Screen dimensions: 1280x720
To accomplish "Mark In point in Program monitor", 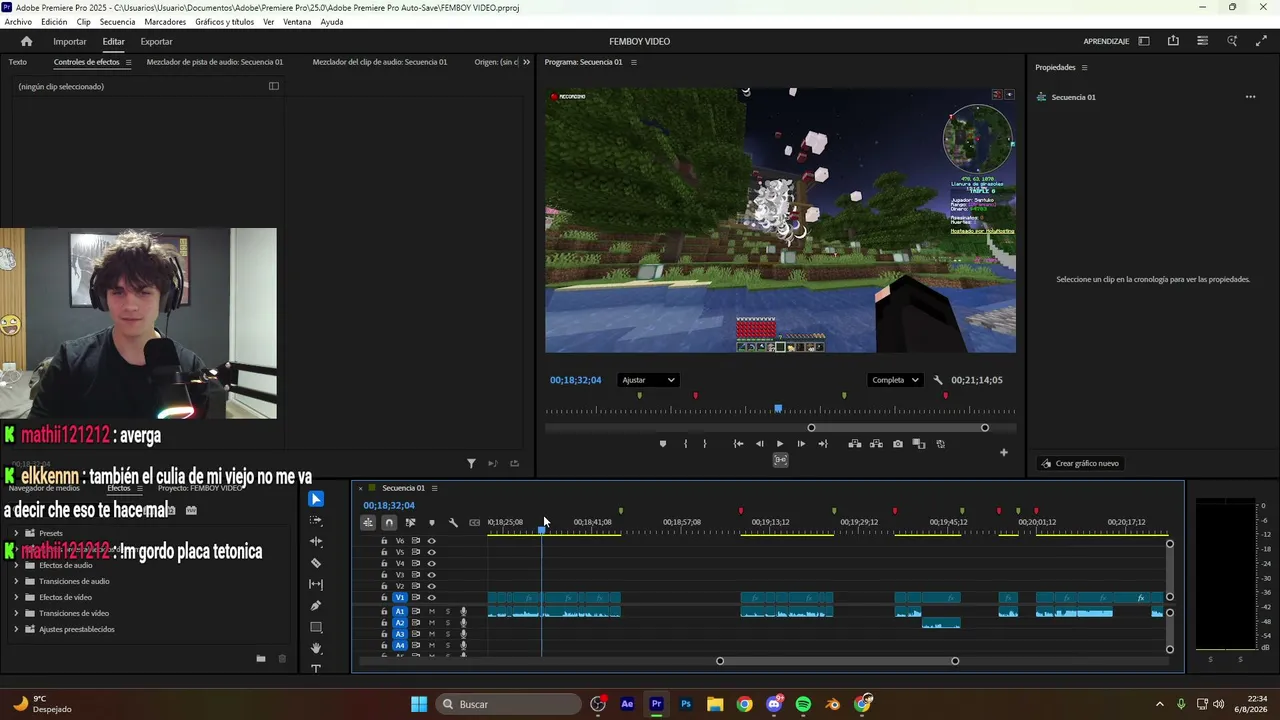I will 685,444.
